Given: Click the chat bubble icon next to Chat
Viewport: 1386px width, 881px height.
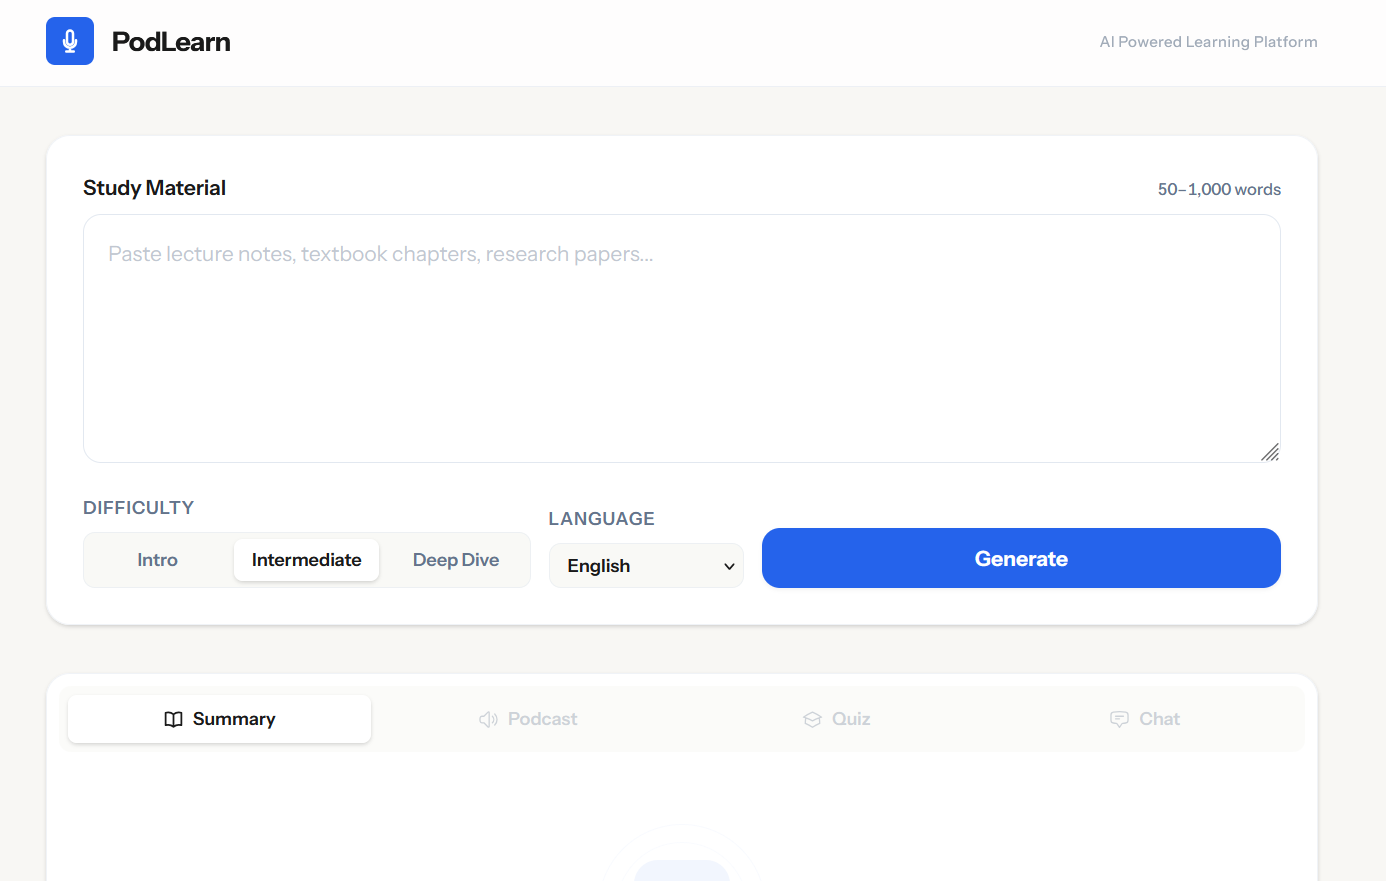Looking at the screenshot, I should [1118, 718].
